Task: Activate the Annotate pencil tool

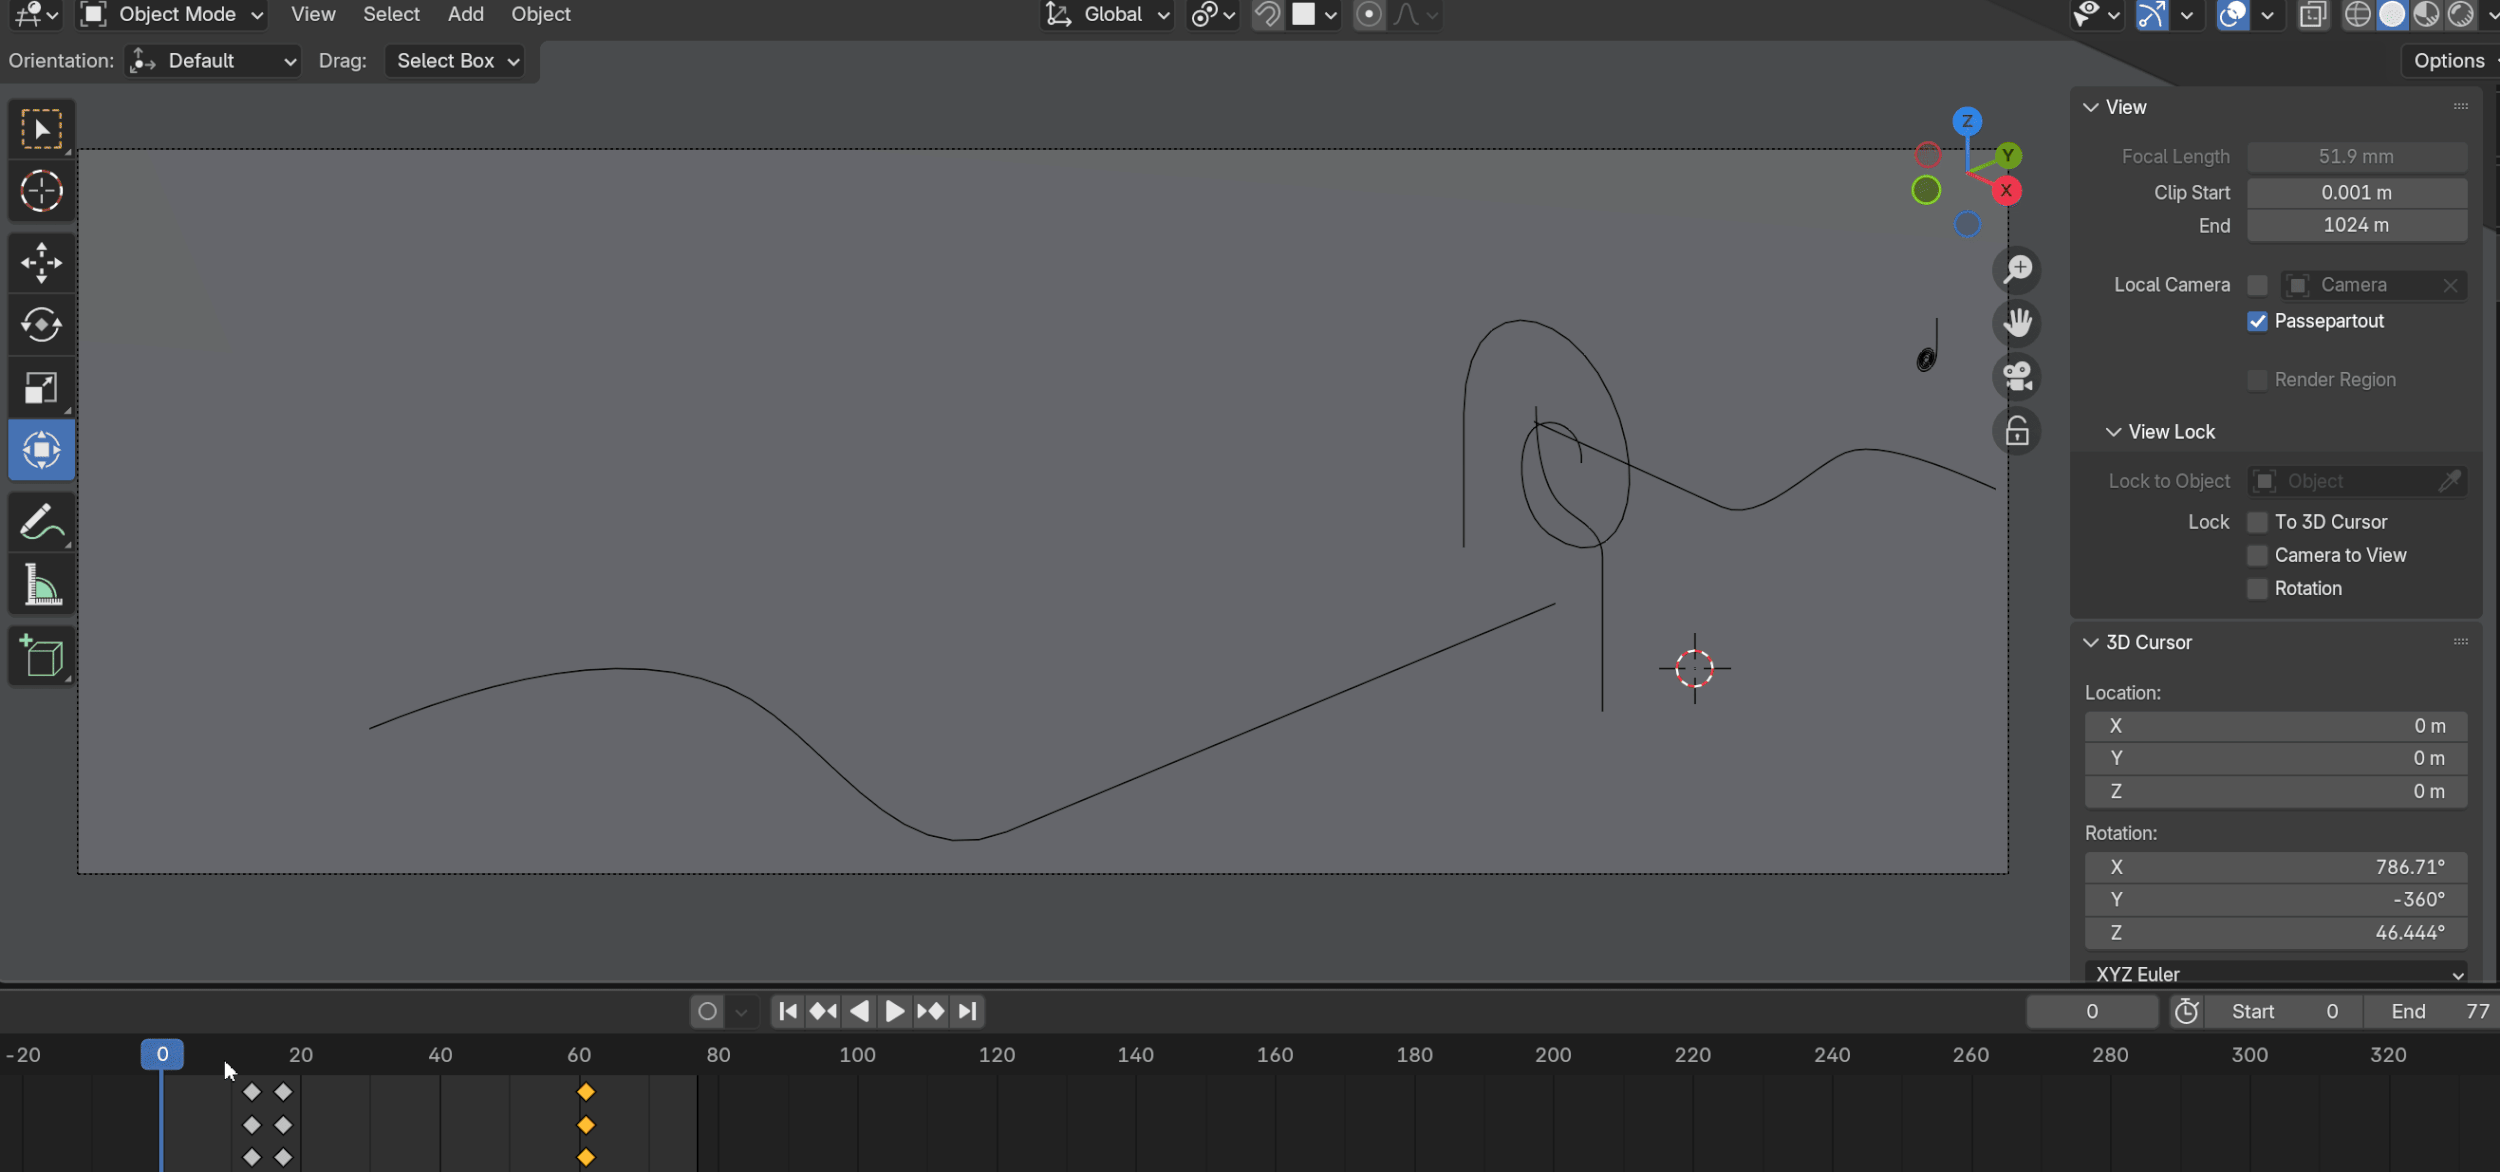Action: [41, 521]
